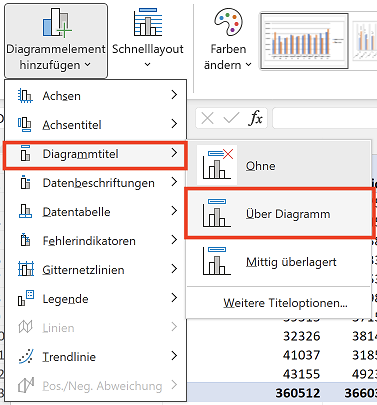377x405 pixels.
Task: Click the Datentabelle menu icon
Action: 25,211
